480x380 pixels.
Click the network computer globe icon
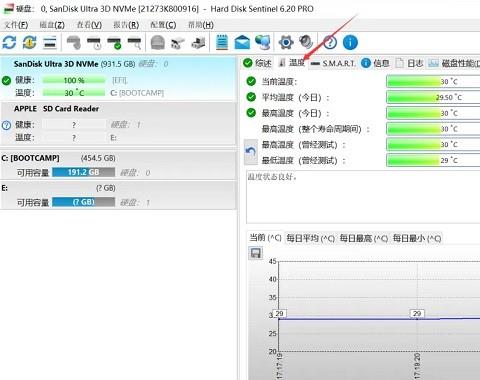263,42
